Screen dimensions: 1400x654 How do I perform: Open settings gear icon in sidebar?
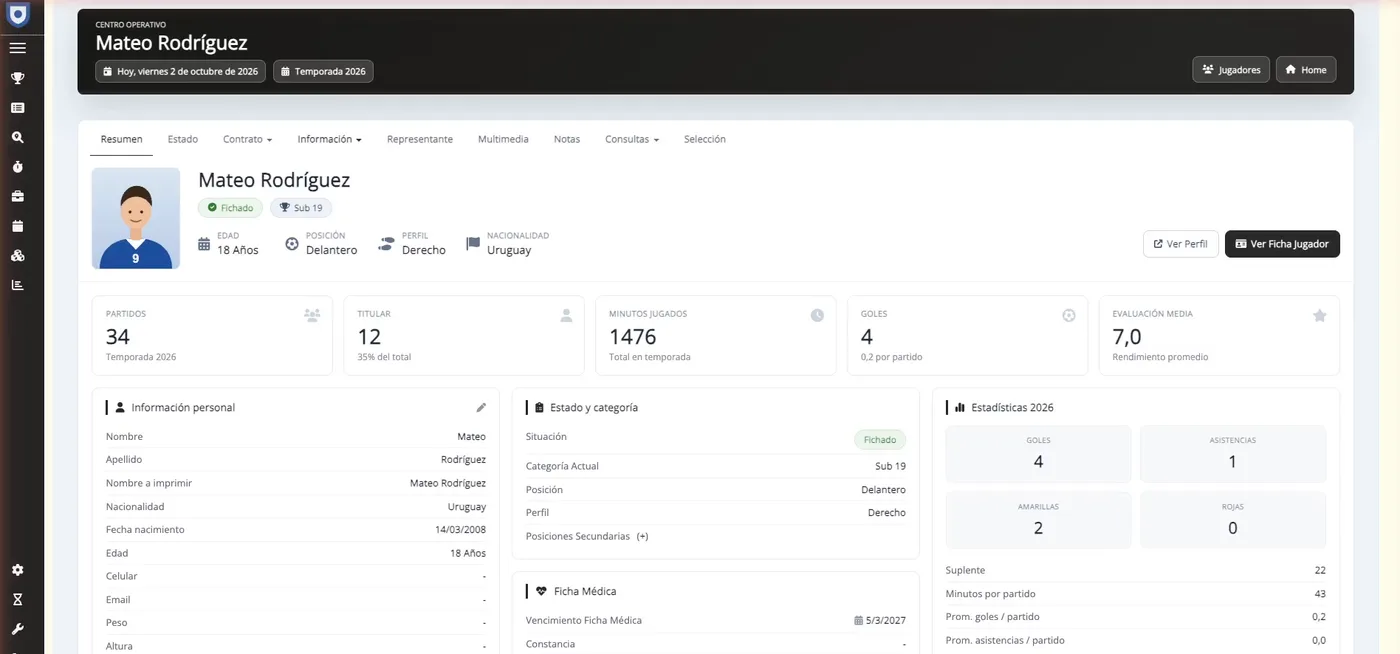pyautogui.click(x=17, y=570)
